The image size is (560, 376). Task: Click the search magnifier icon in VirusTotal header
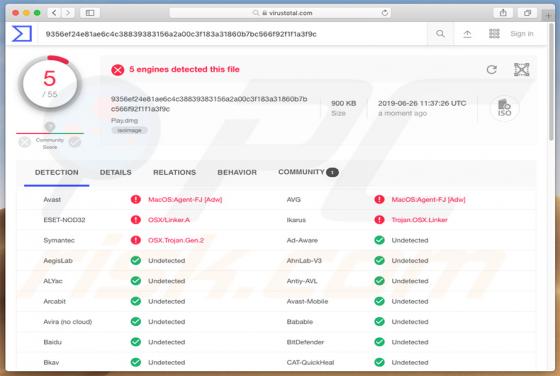coord(440,34)
